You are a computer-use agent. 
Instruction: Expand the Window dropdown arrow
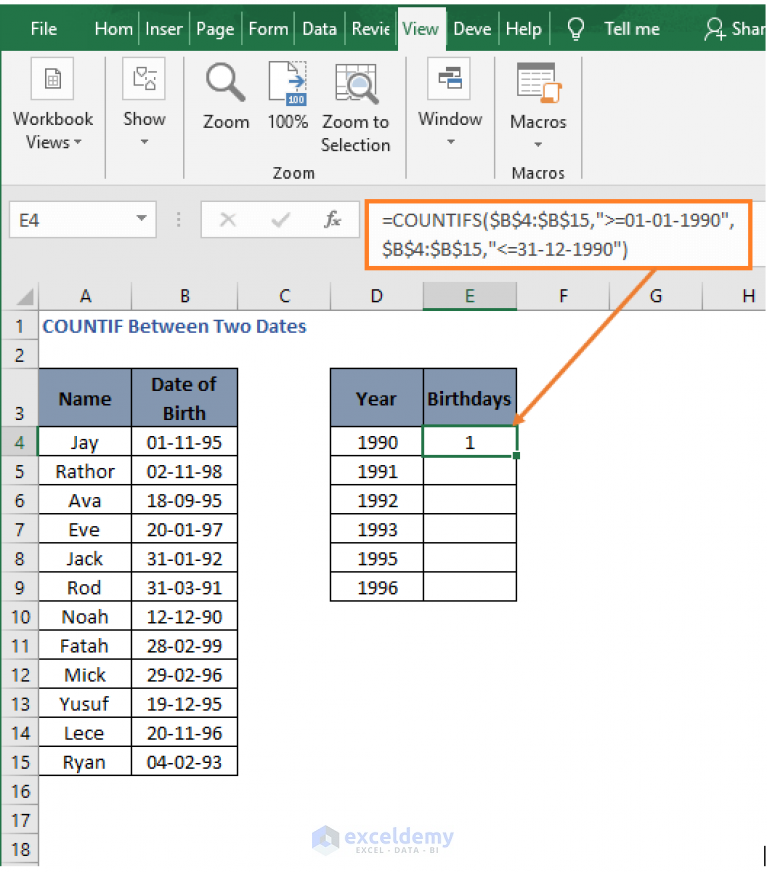[x=451, y=142]
